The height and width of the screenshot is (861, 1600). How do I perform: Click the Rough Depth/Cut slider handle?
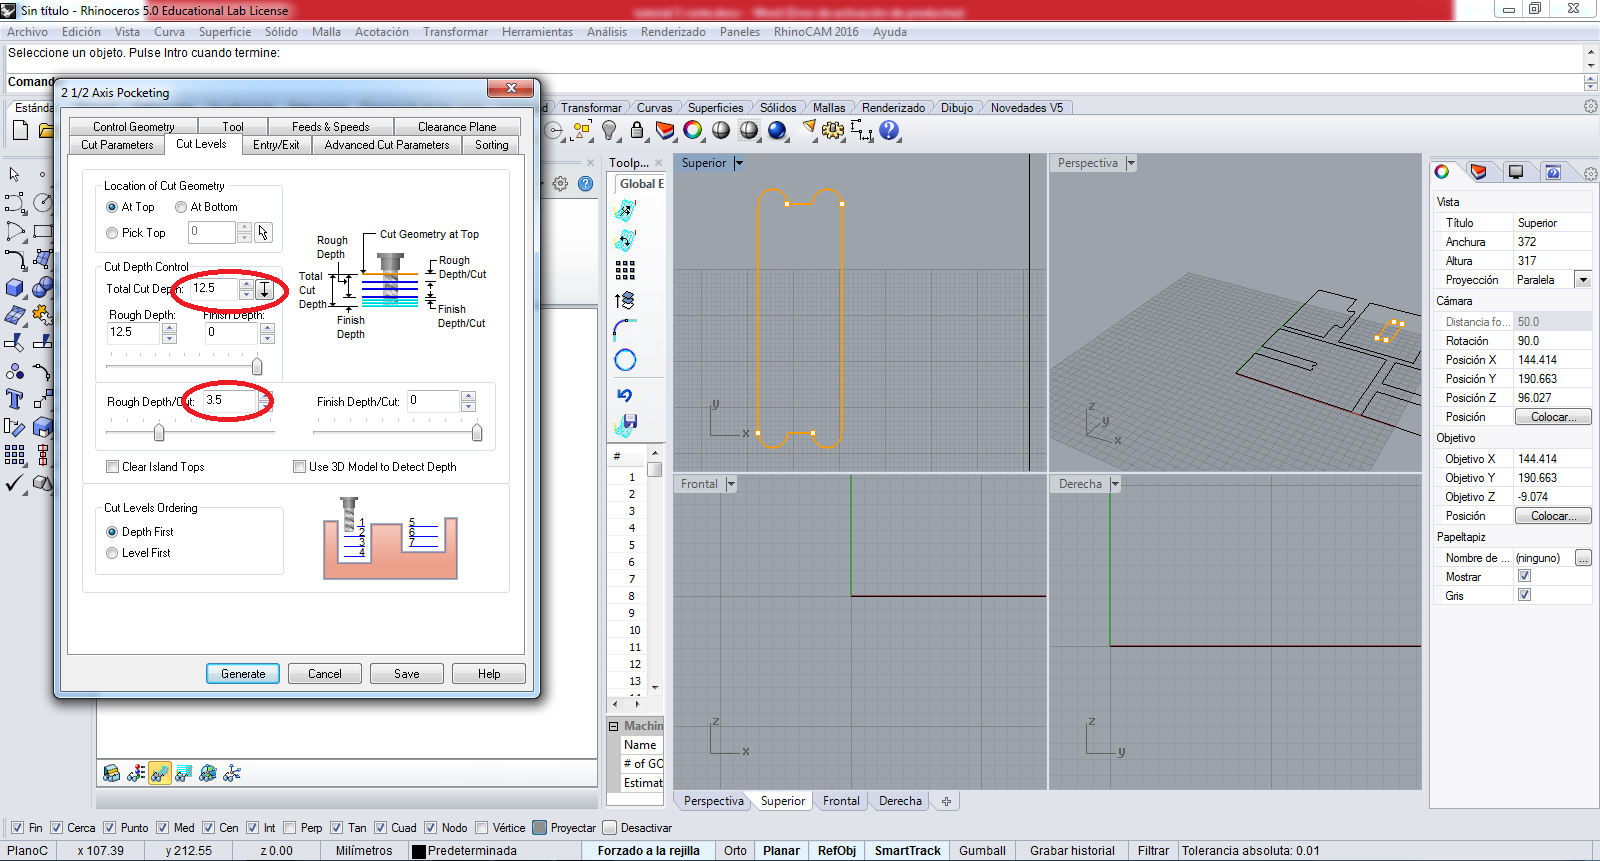(x=159, y=432)
